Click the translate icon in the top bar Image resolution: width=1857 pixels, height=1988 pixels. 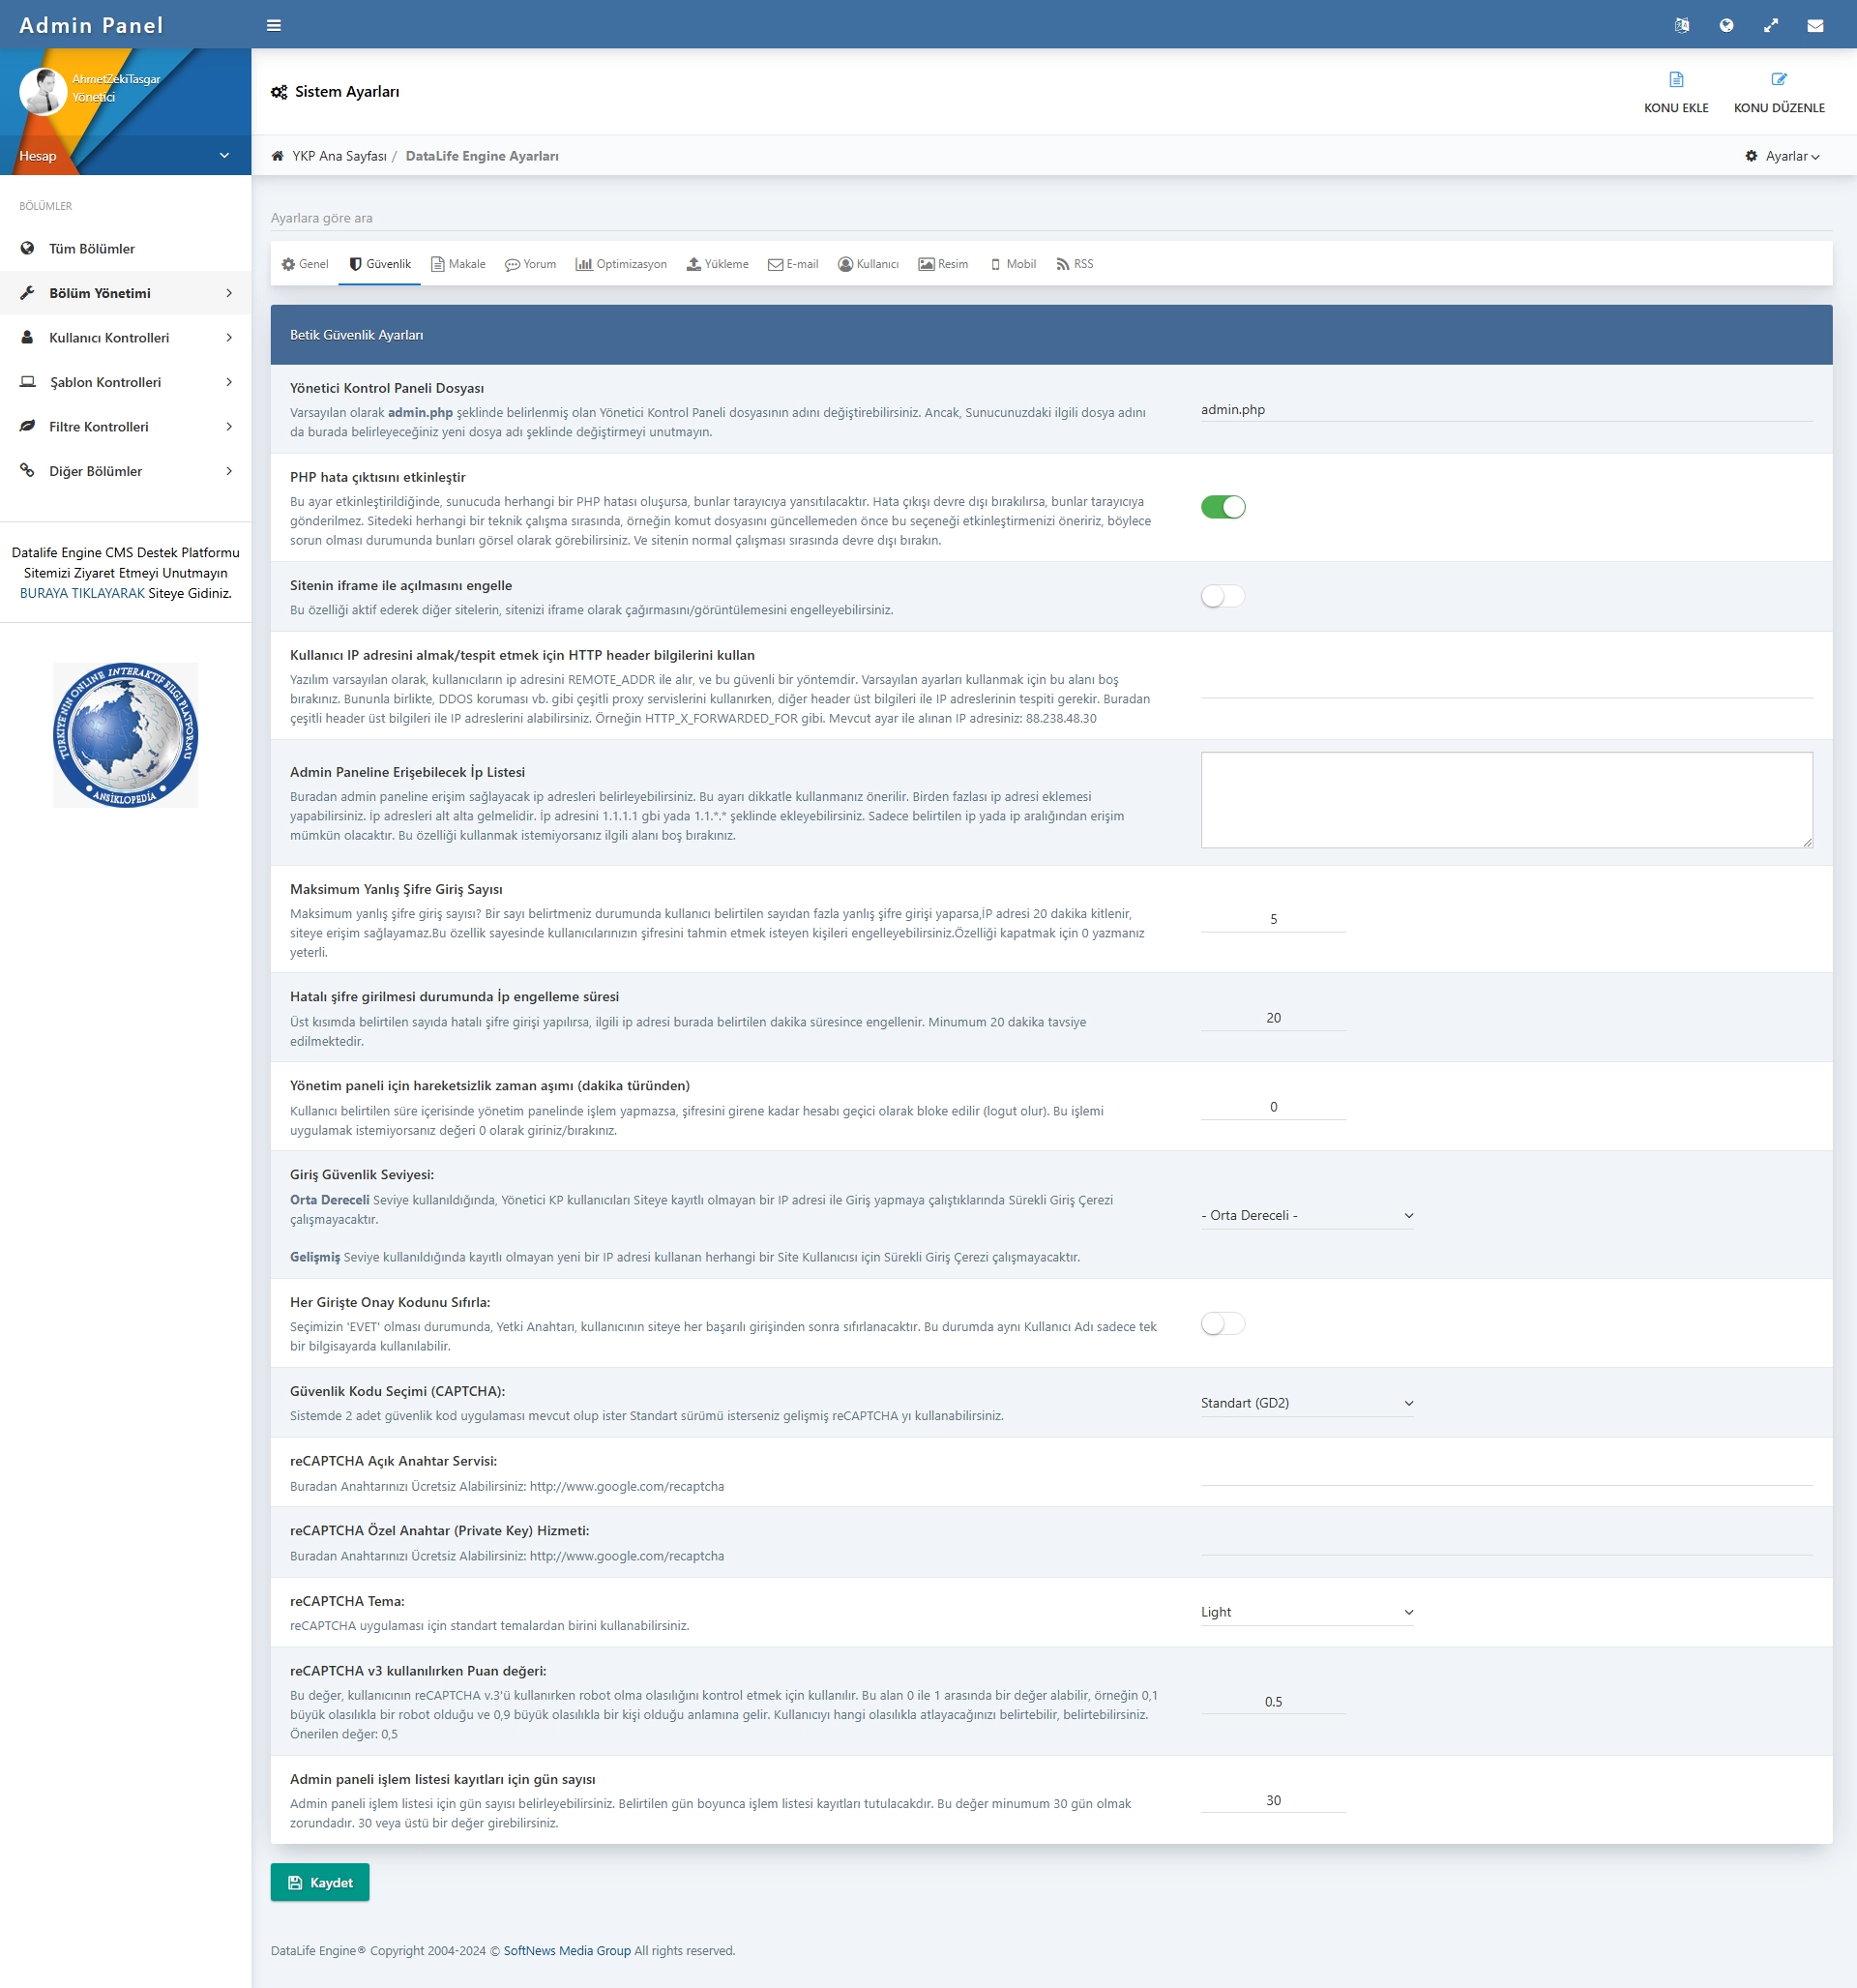[x=1681, y=26]
